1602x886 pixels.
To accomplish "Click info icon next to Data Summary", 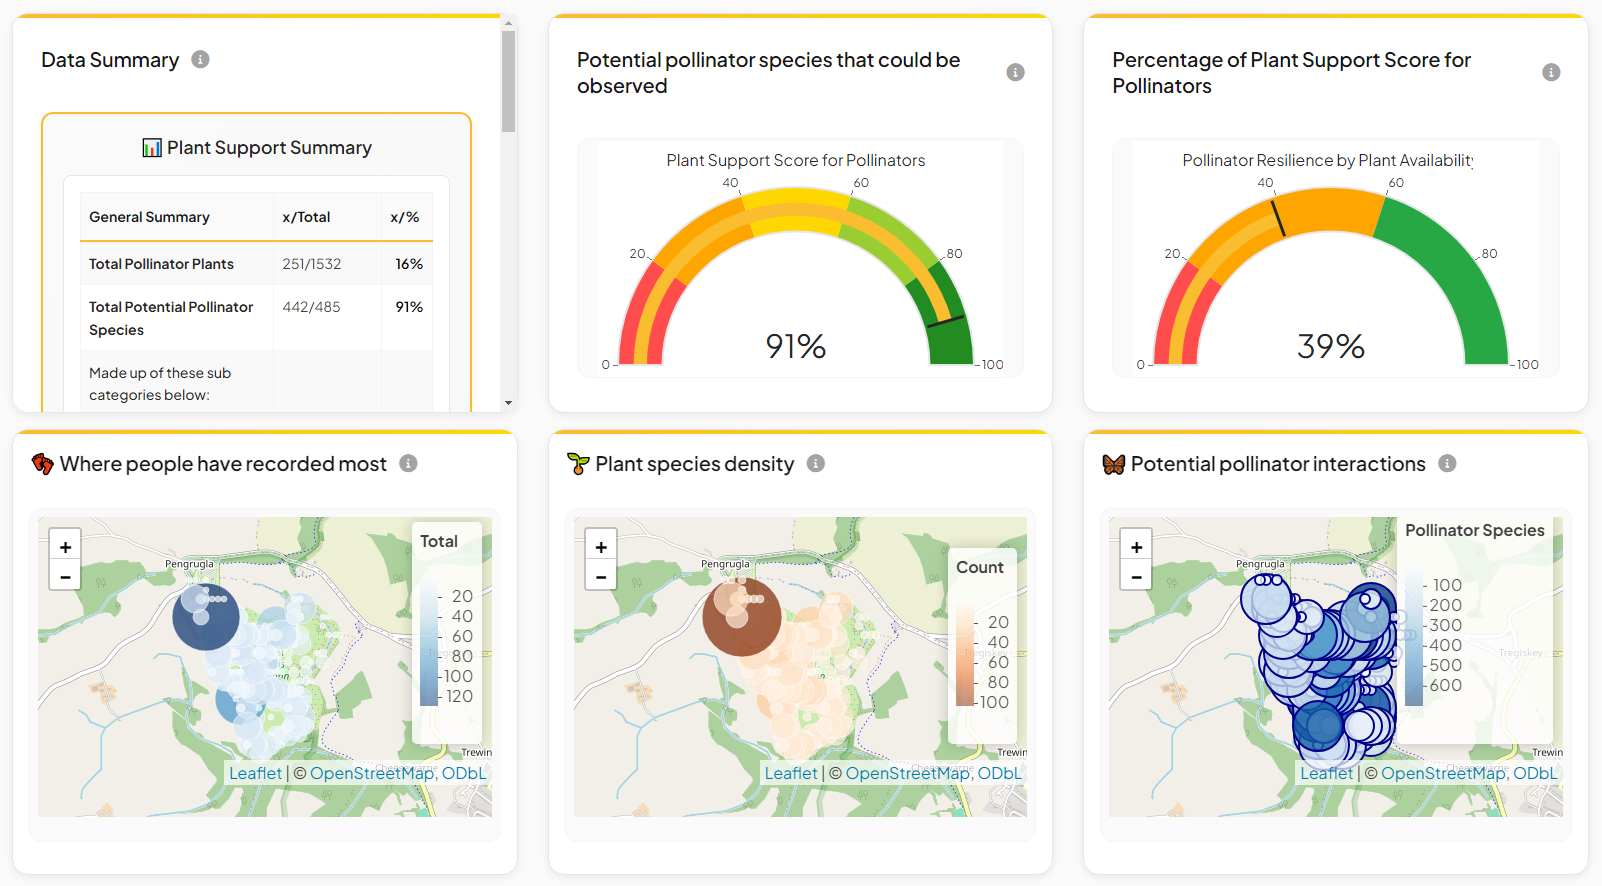I will (x=200, y=60).
